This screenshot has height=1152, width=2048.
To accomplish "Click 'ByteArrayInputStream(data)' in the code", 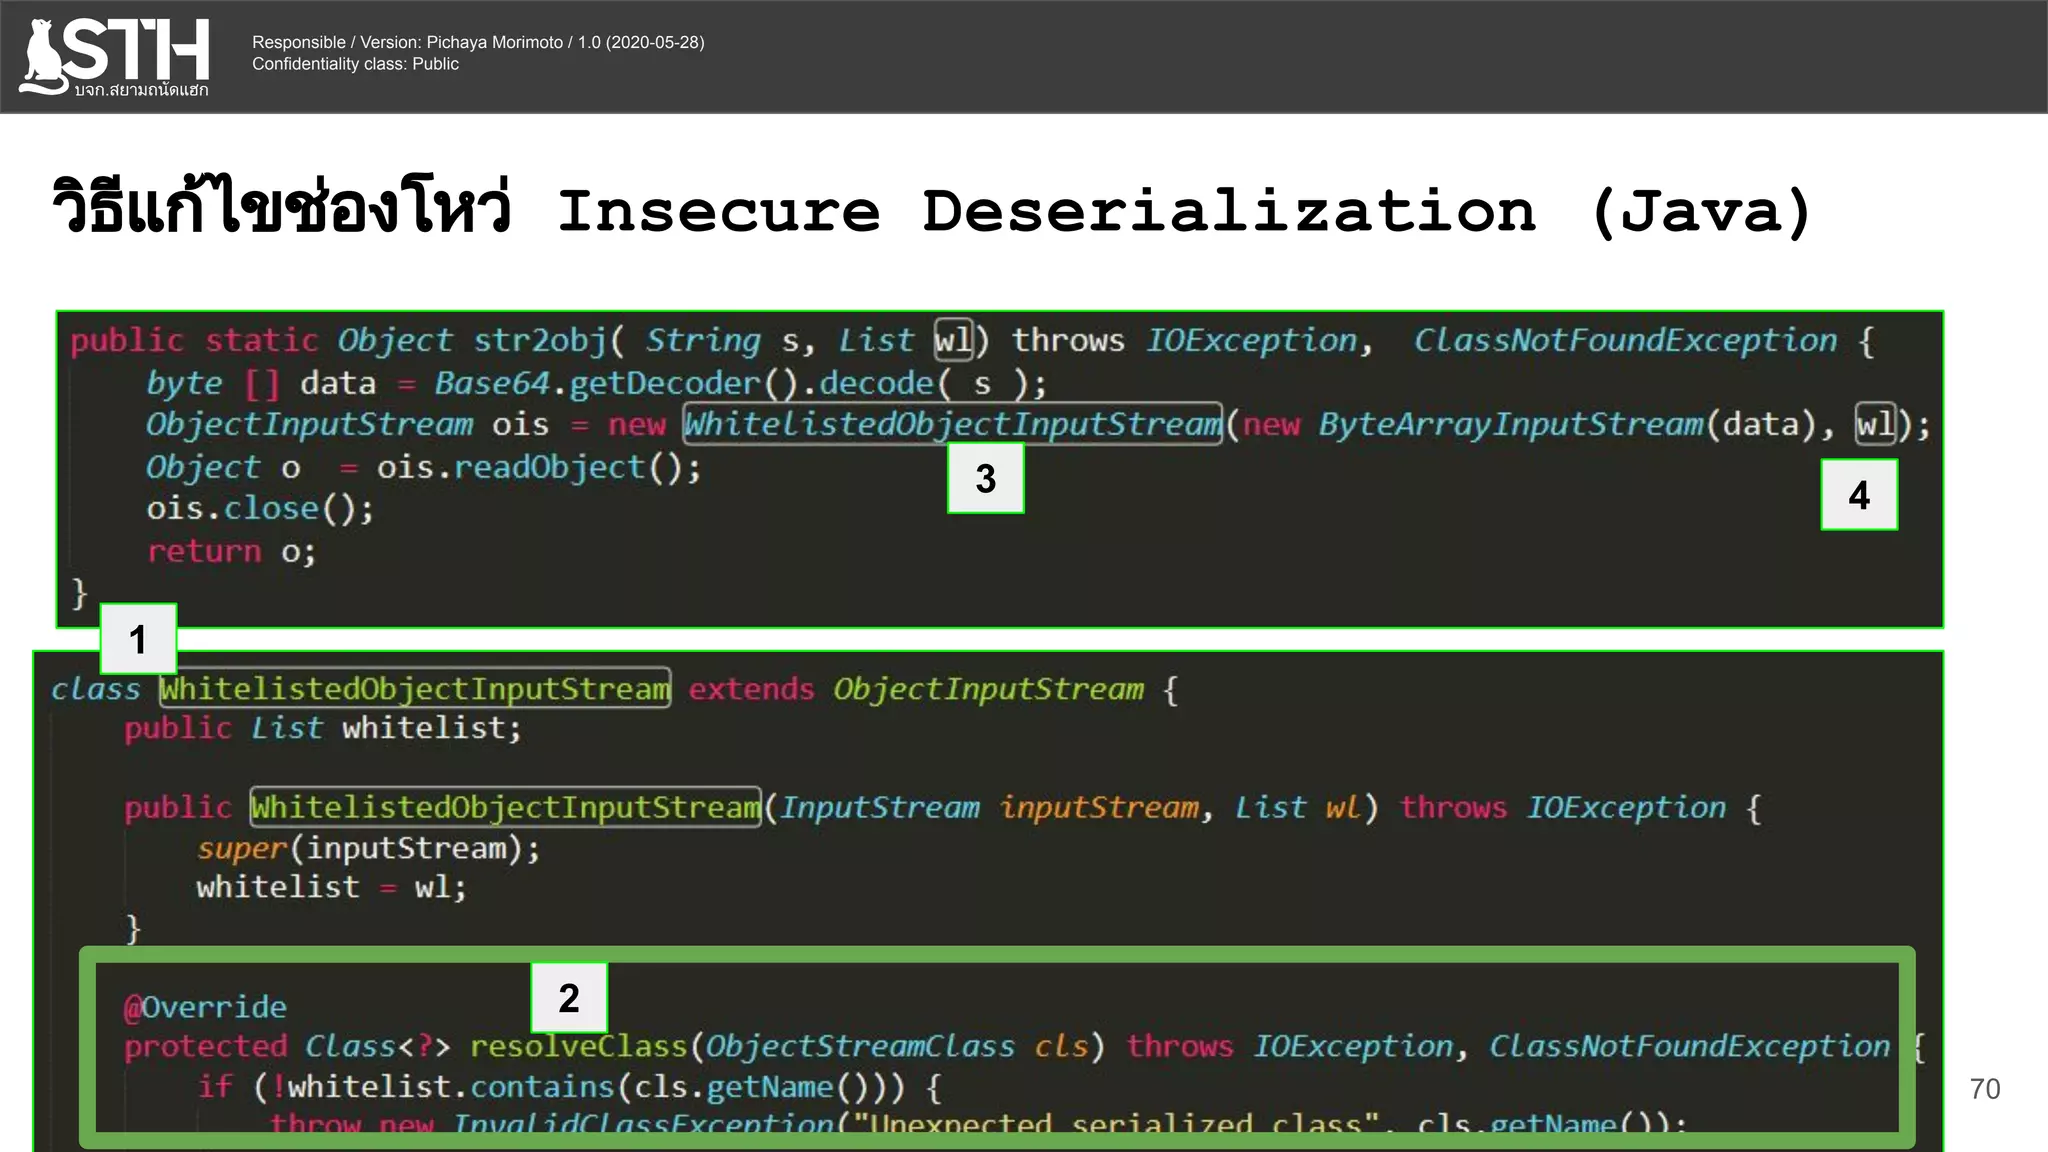I will pos(1567,425).
